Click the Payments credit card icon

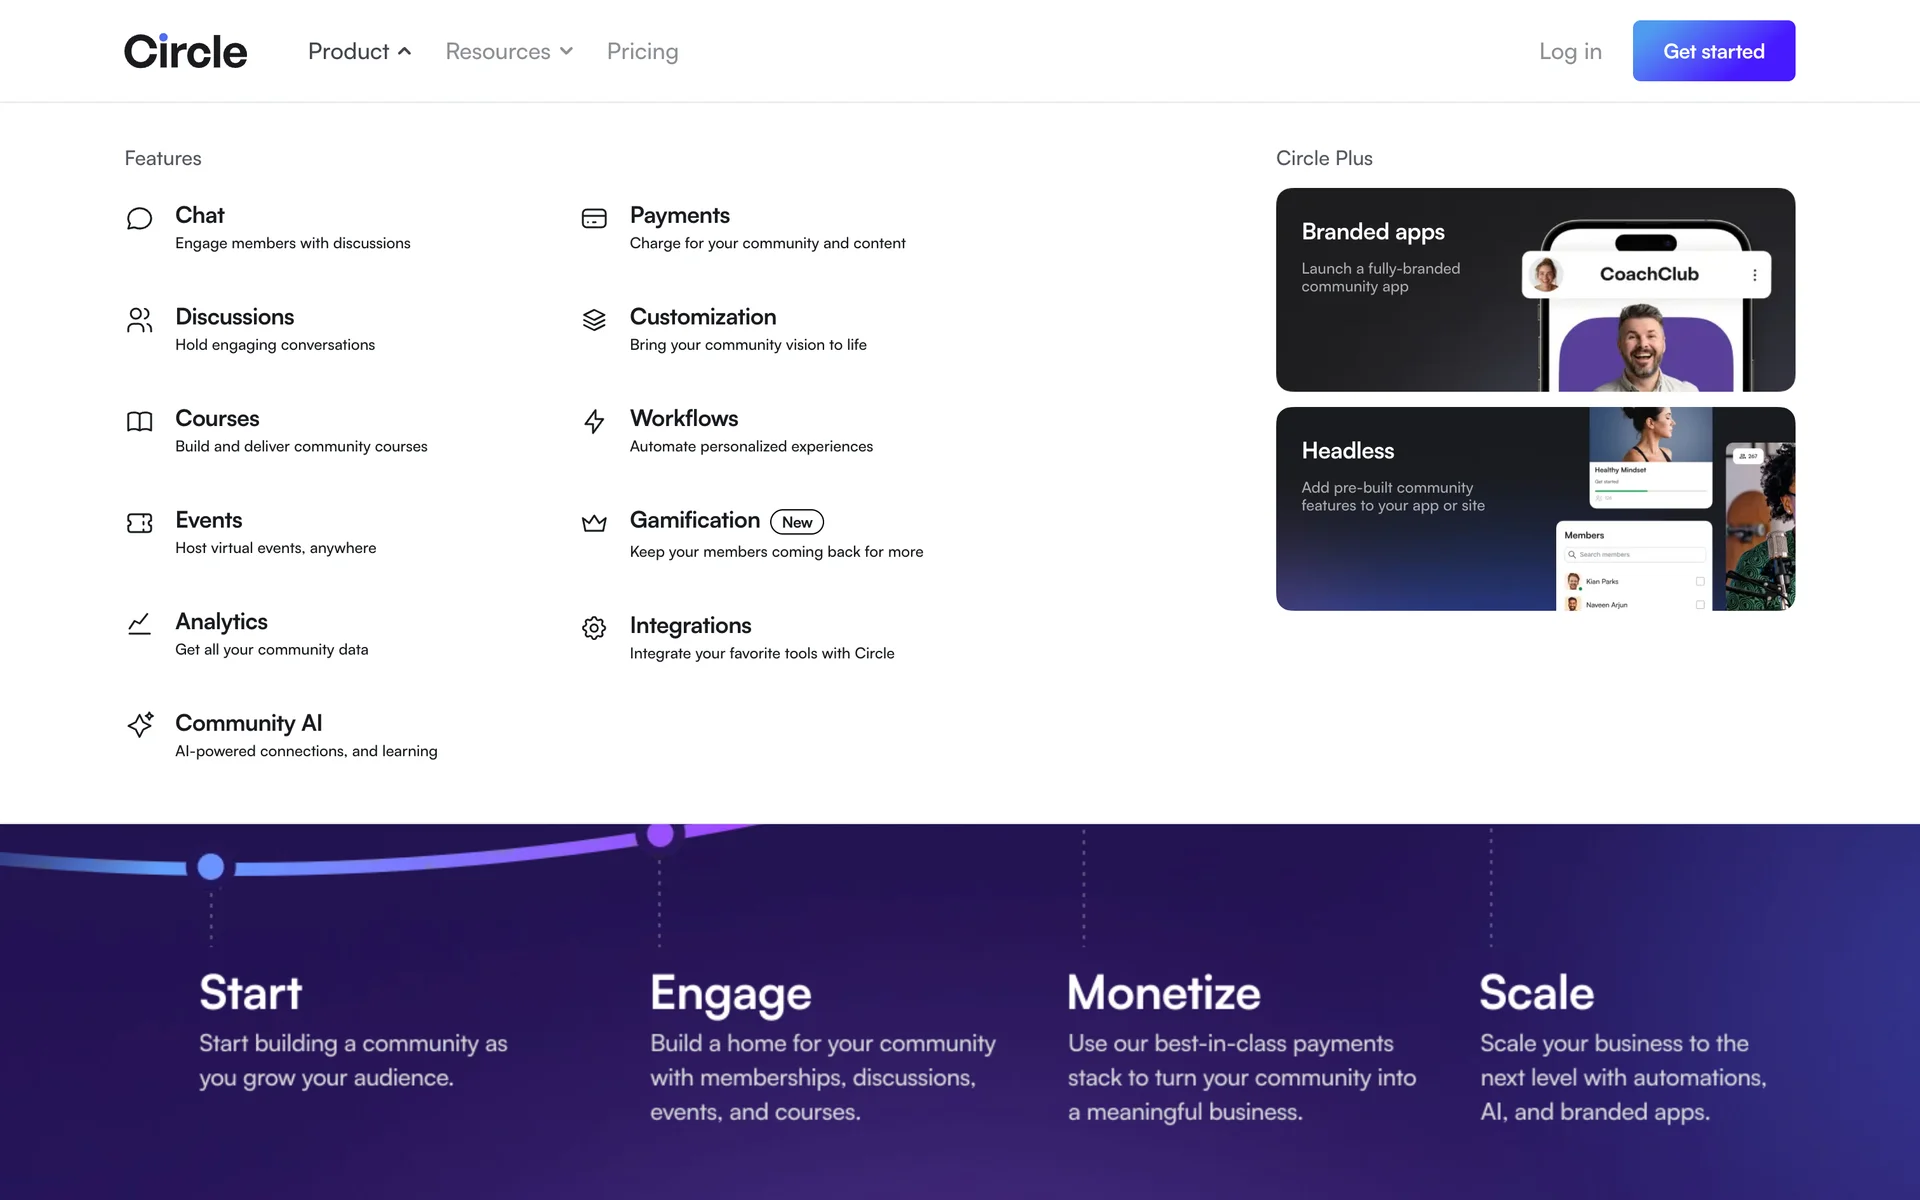point(594,218)
